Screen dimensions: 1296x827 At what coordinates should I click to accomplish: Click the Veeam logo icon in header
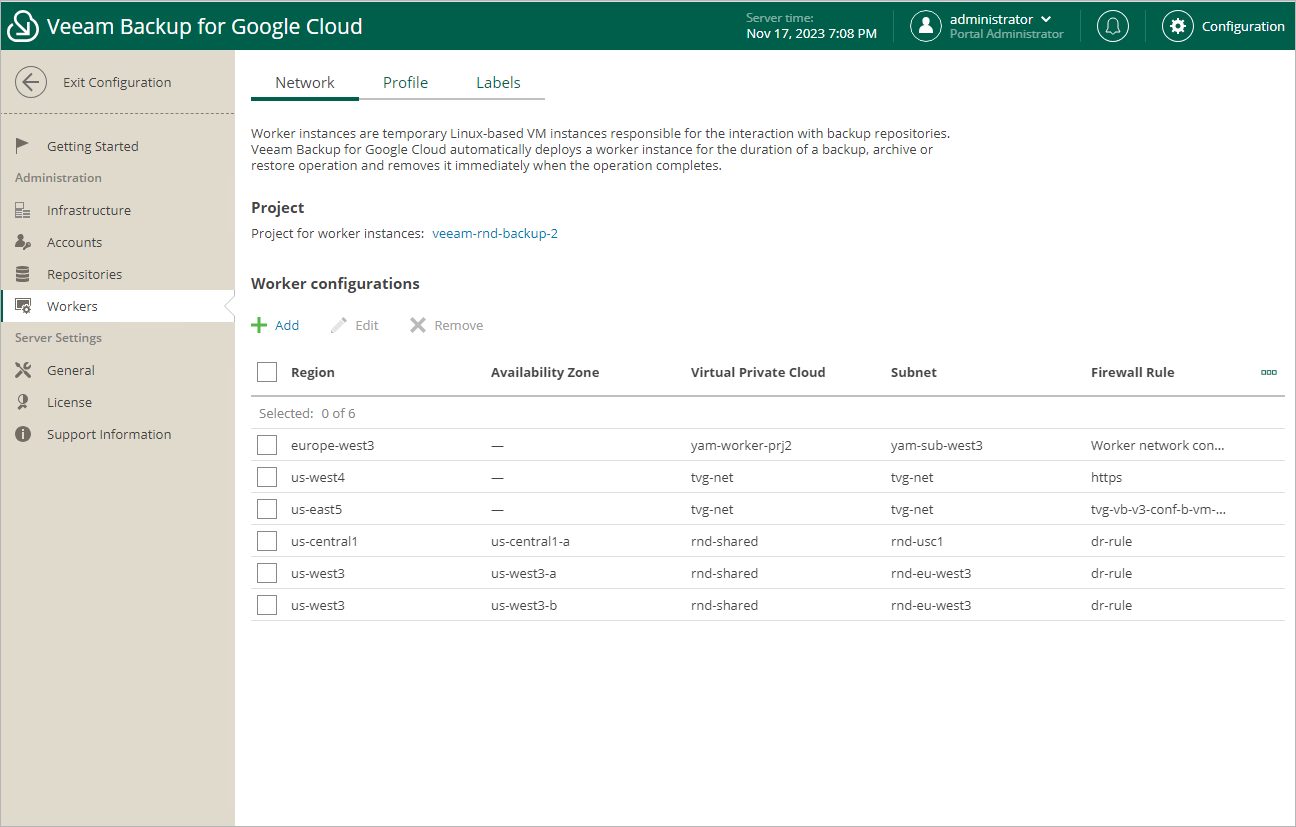click(23, 27)
